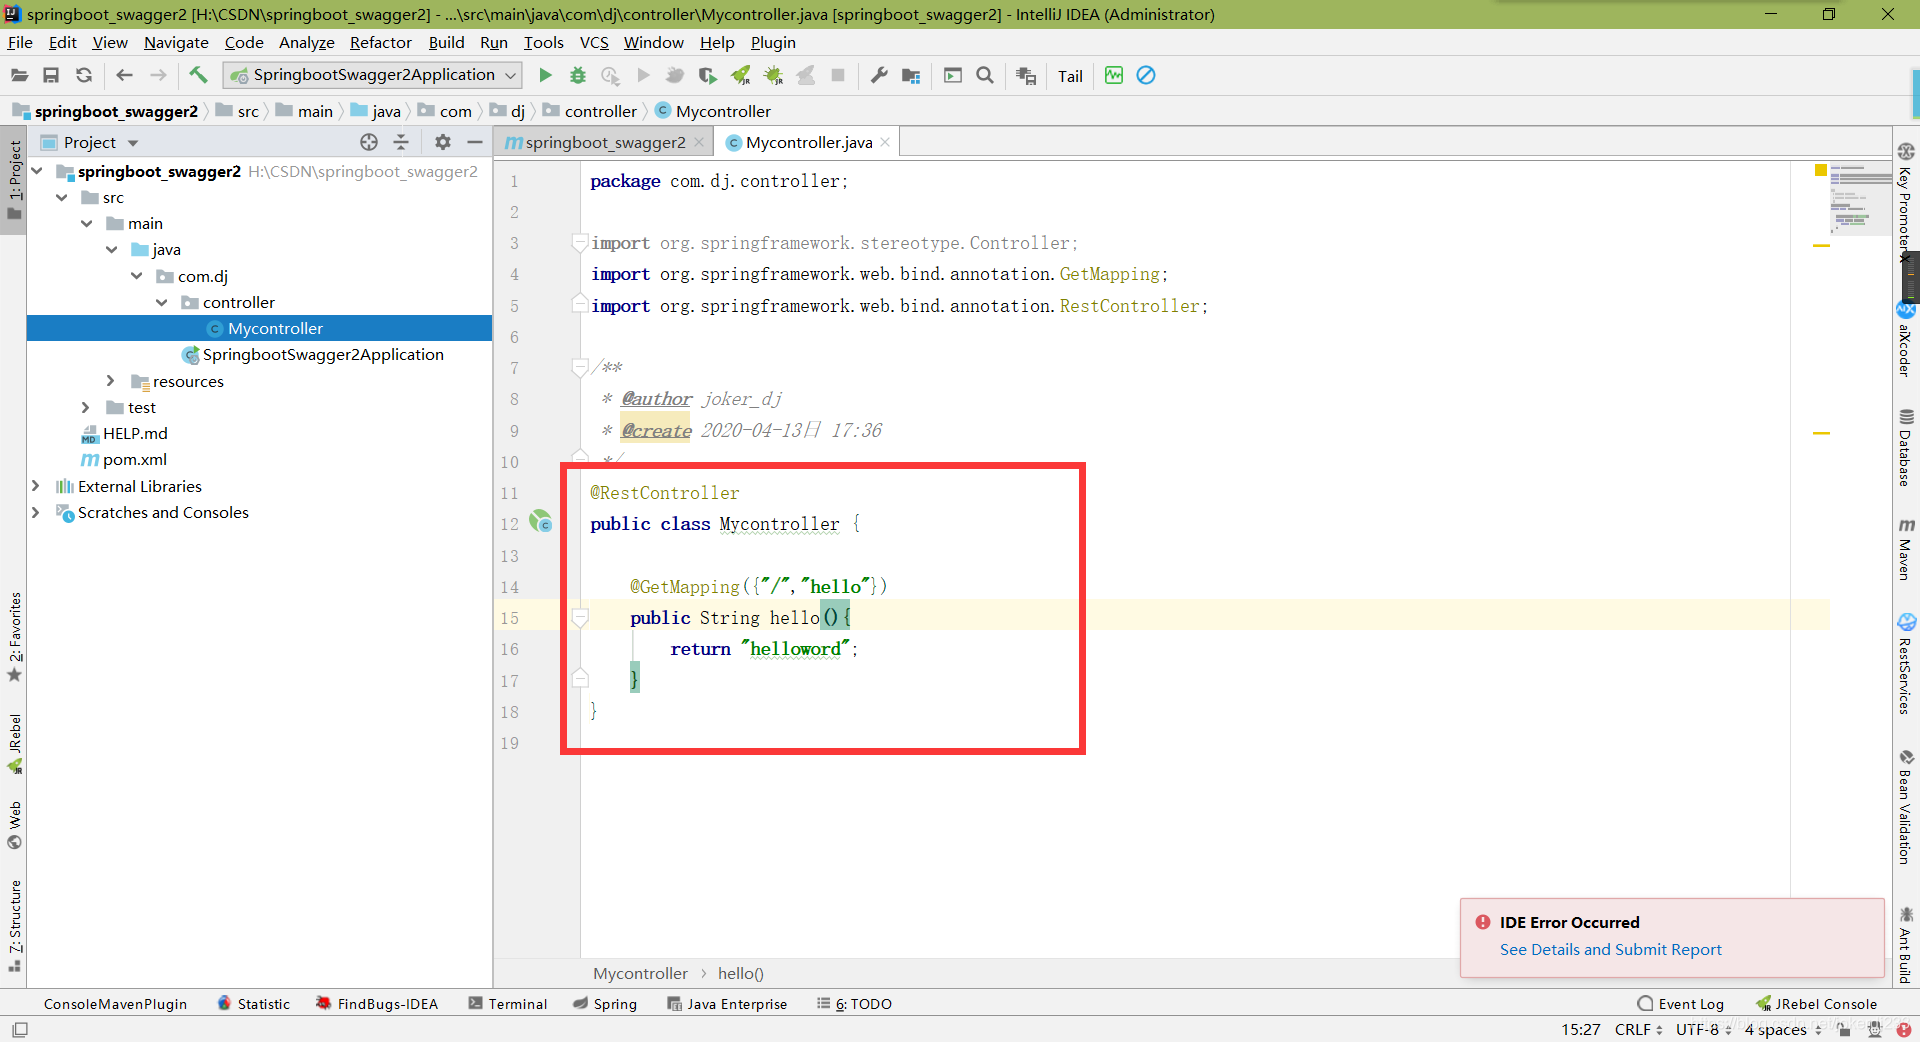The height and width of the screenshot is (1042, 1920).
Task: Open the Spring tool window
Action: [605, 1004]
